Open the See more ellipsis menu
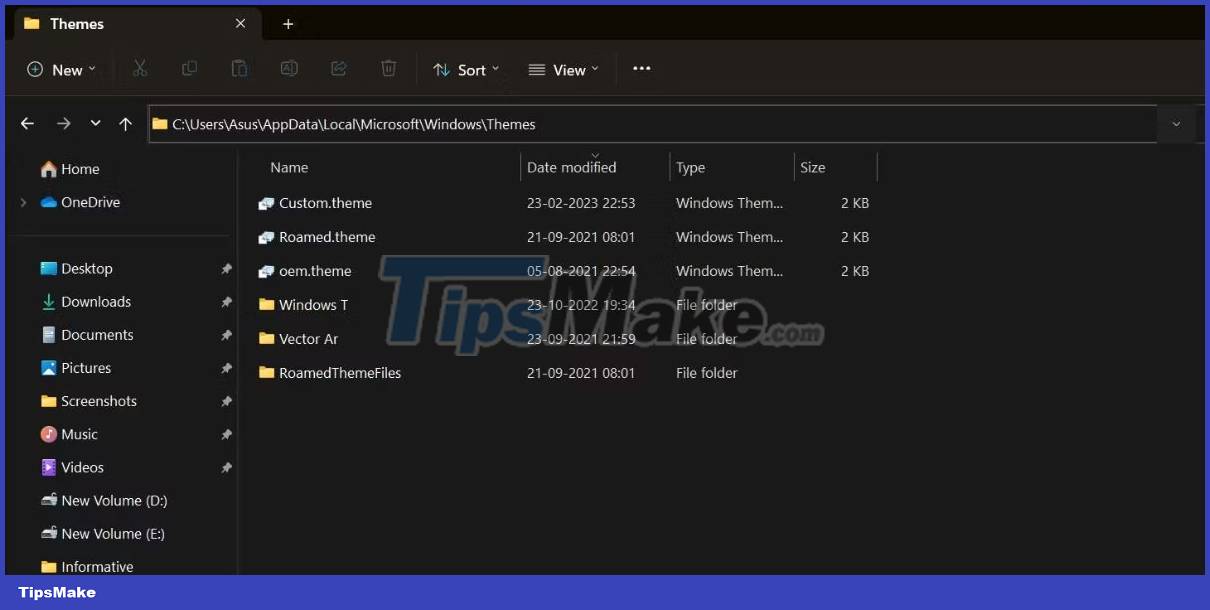This screenshot has width=1210, height=610. coord(641,69)
